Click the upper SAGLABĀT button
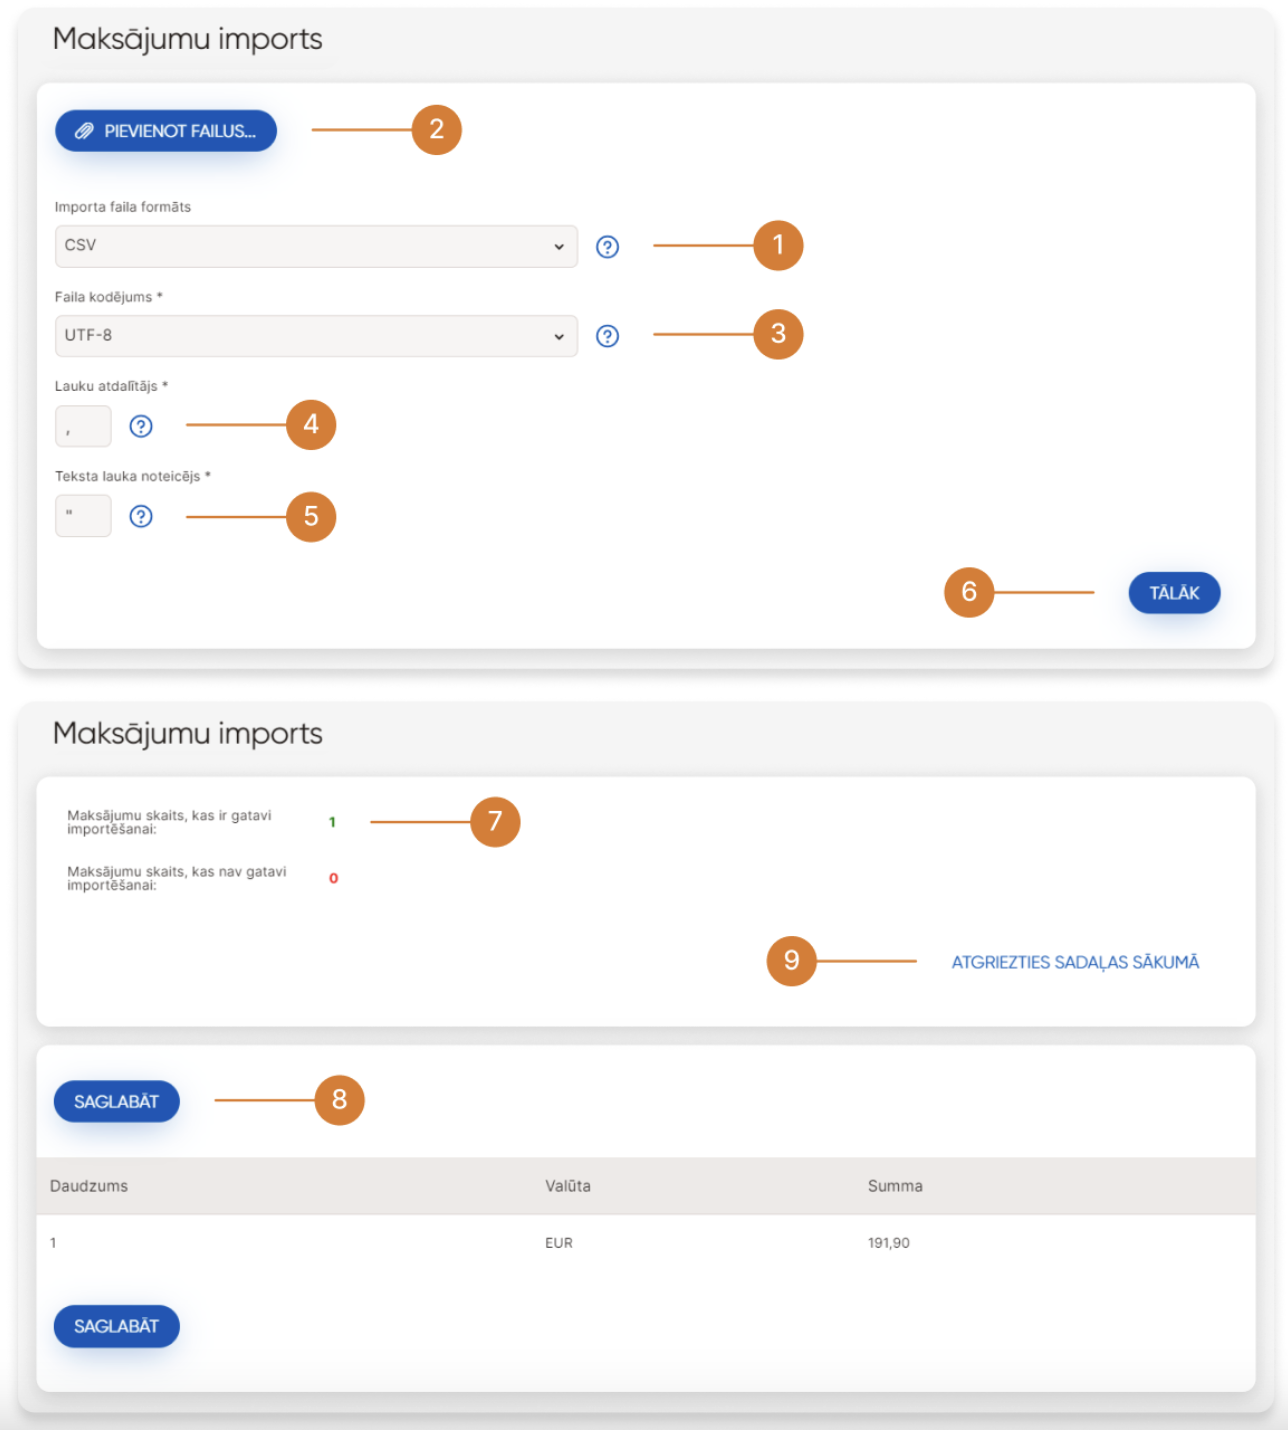 [116, 1101]
